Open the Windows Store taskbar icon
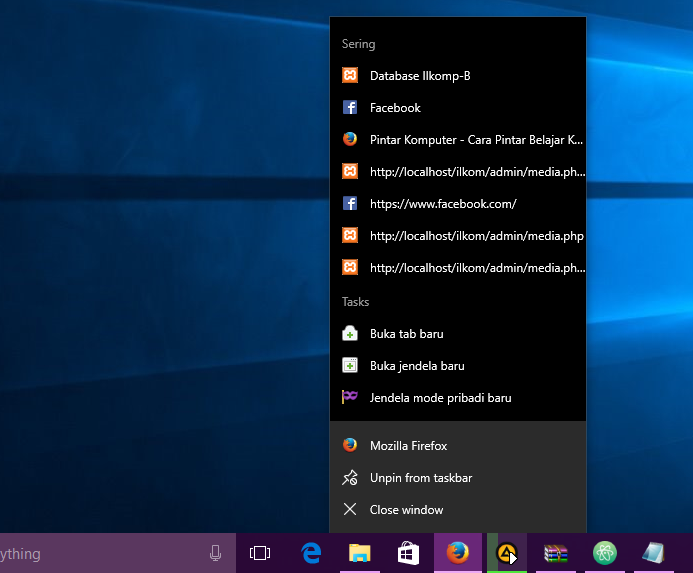 click(x=408, y=553)
